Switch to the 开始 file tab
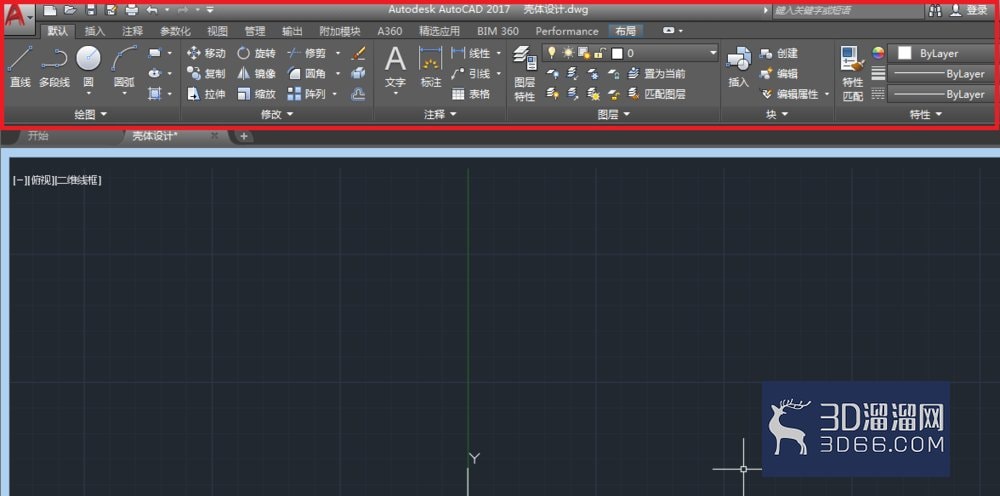The width and height of the screenshot is (1000, 496). (38, 136)
